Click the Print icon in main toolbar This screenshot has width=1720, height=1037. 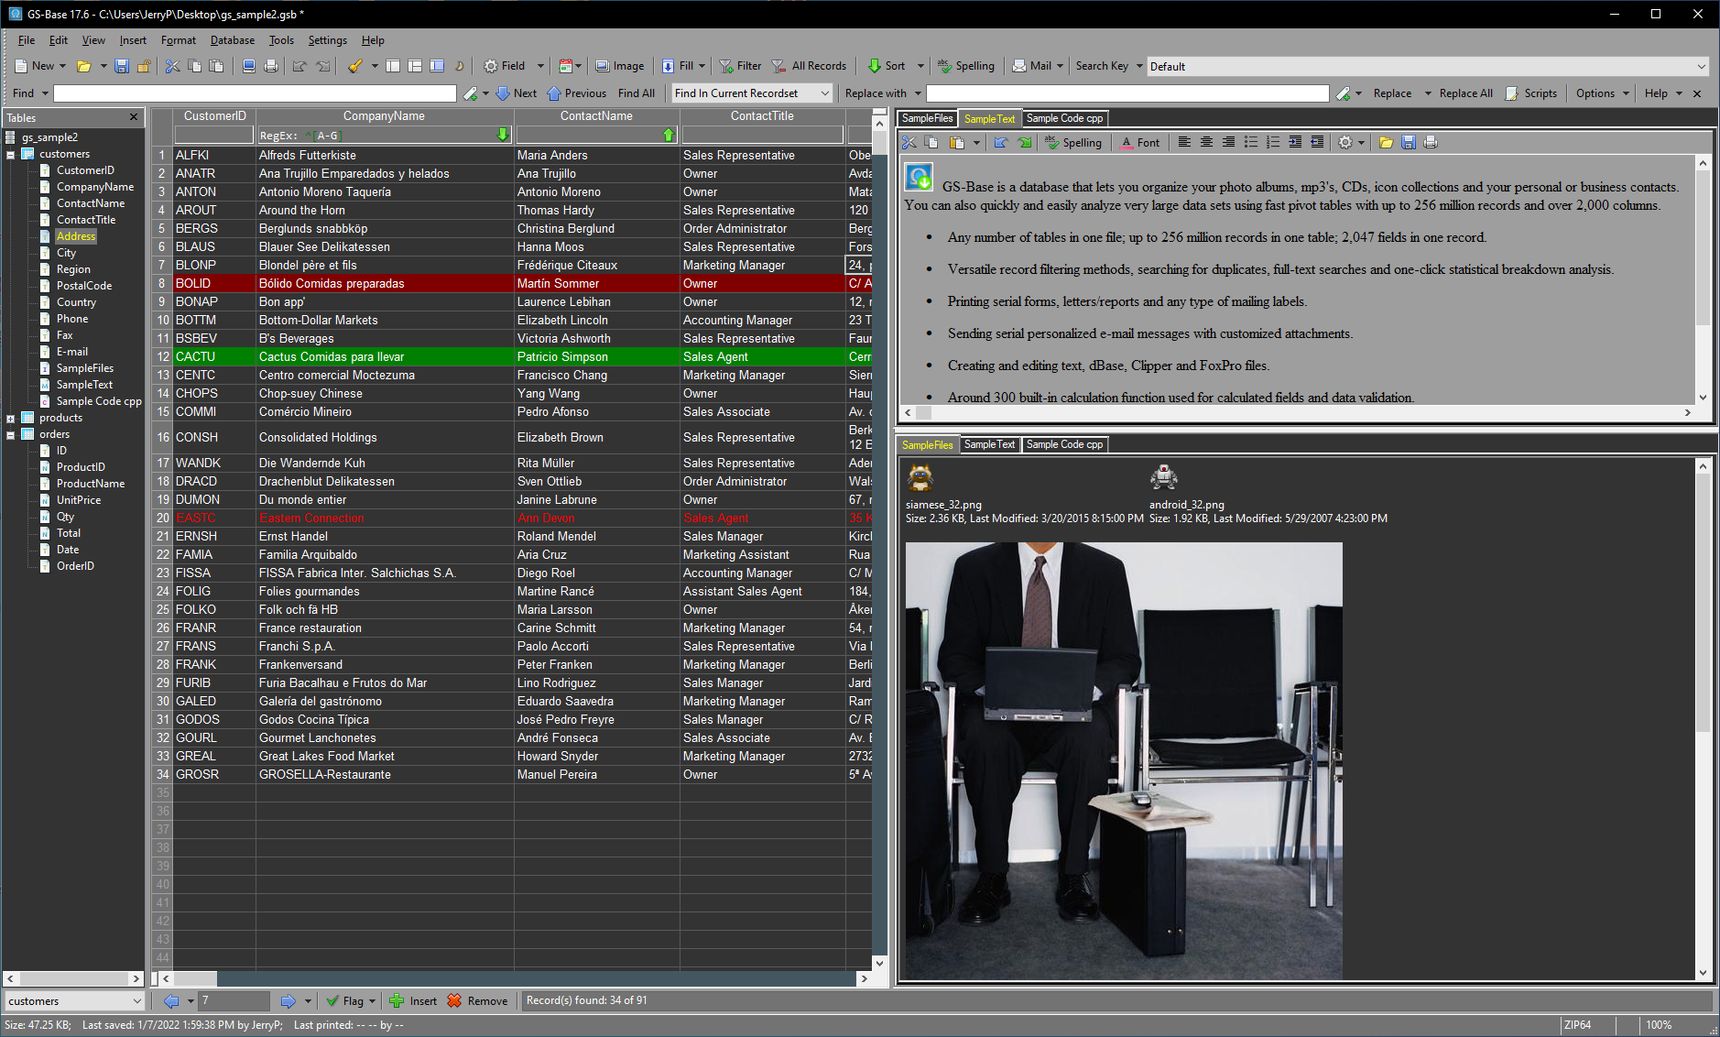[271, 66]
